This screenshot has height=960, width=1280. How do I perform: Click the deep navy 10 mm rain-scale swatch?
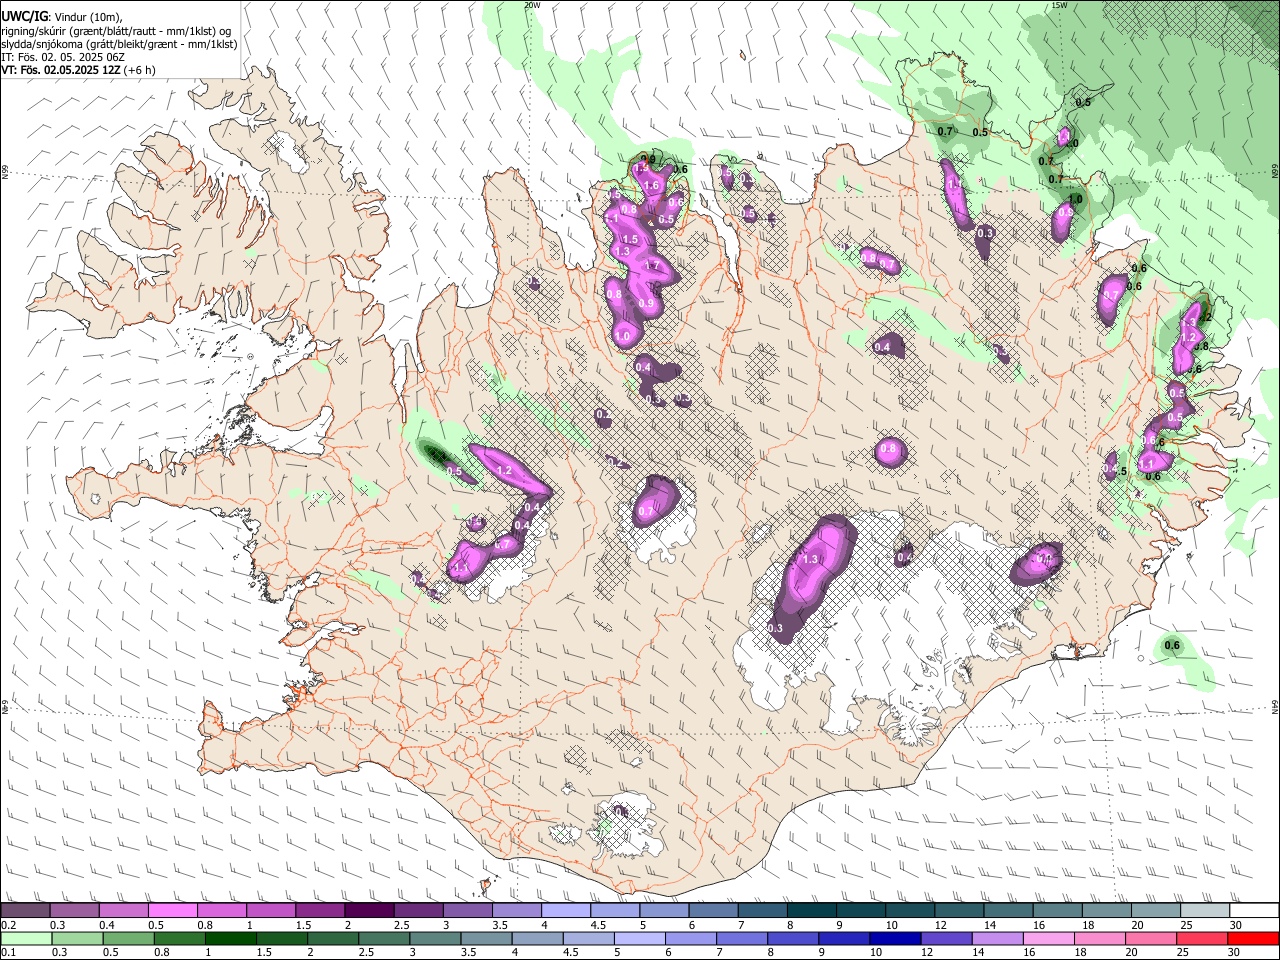pos(895,938)
